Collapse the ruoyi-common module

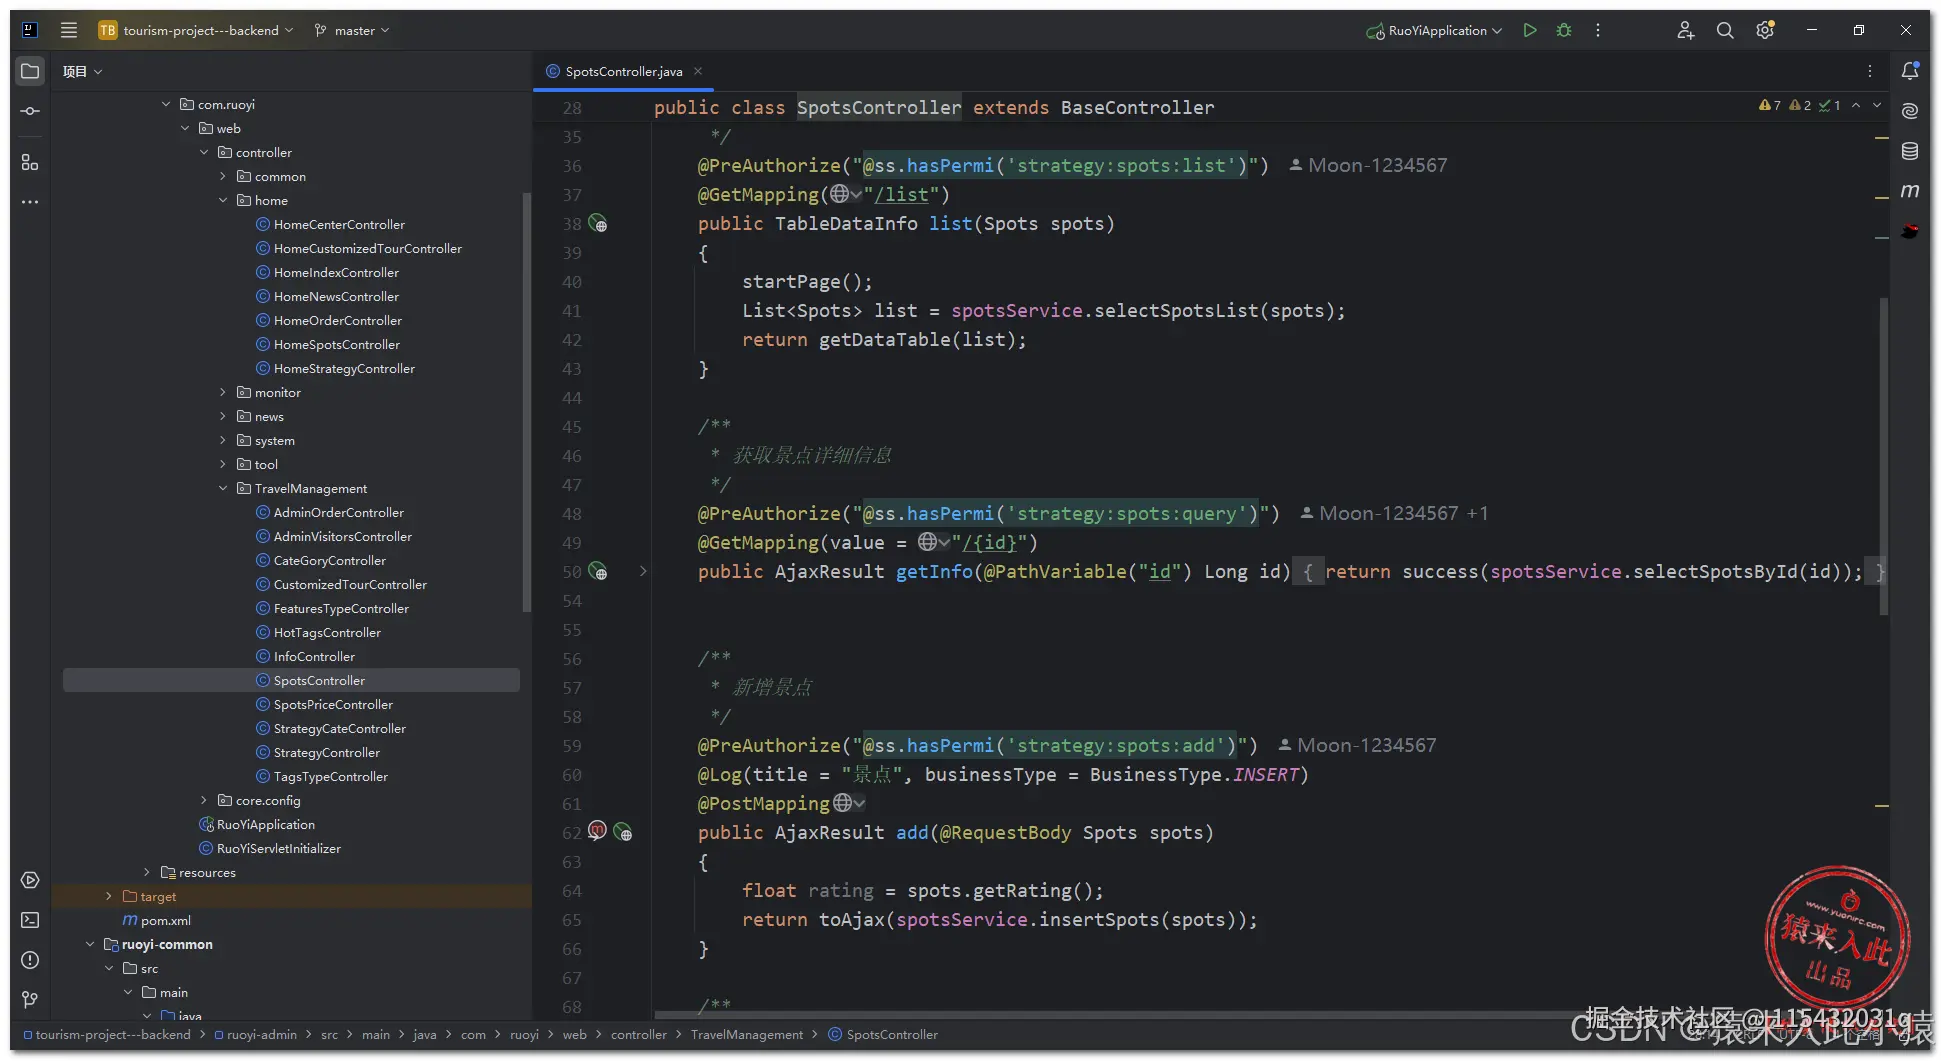point(90,945)
